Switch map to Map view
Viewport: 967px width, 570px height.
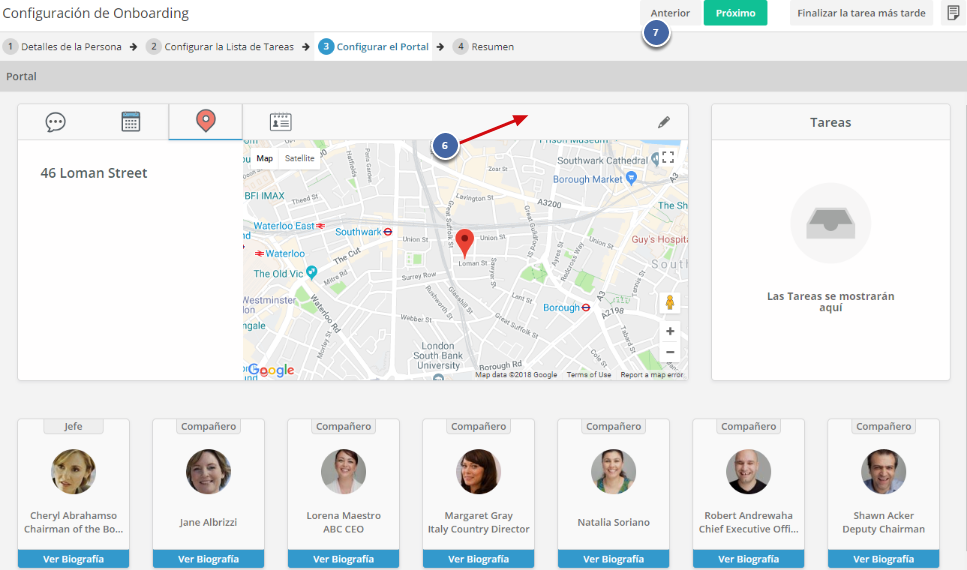click(265, 159)
